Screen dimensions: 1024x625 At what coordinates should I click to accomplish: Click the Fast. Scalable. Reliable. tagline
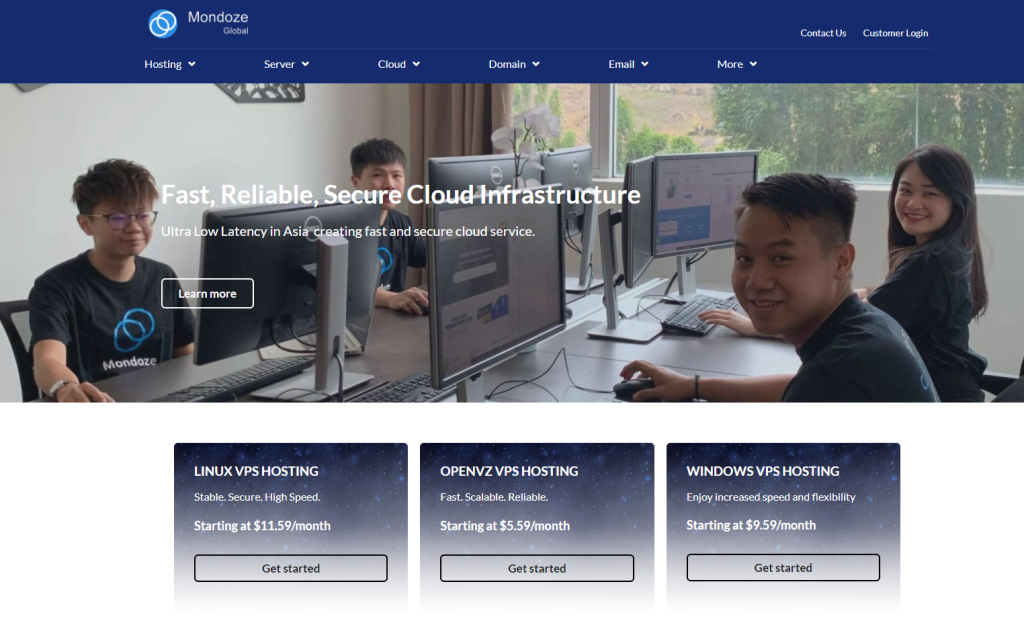click(494, 497)
